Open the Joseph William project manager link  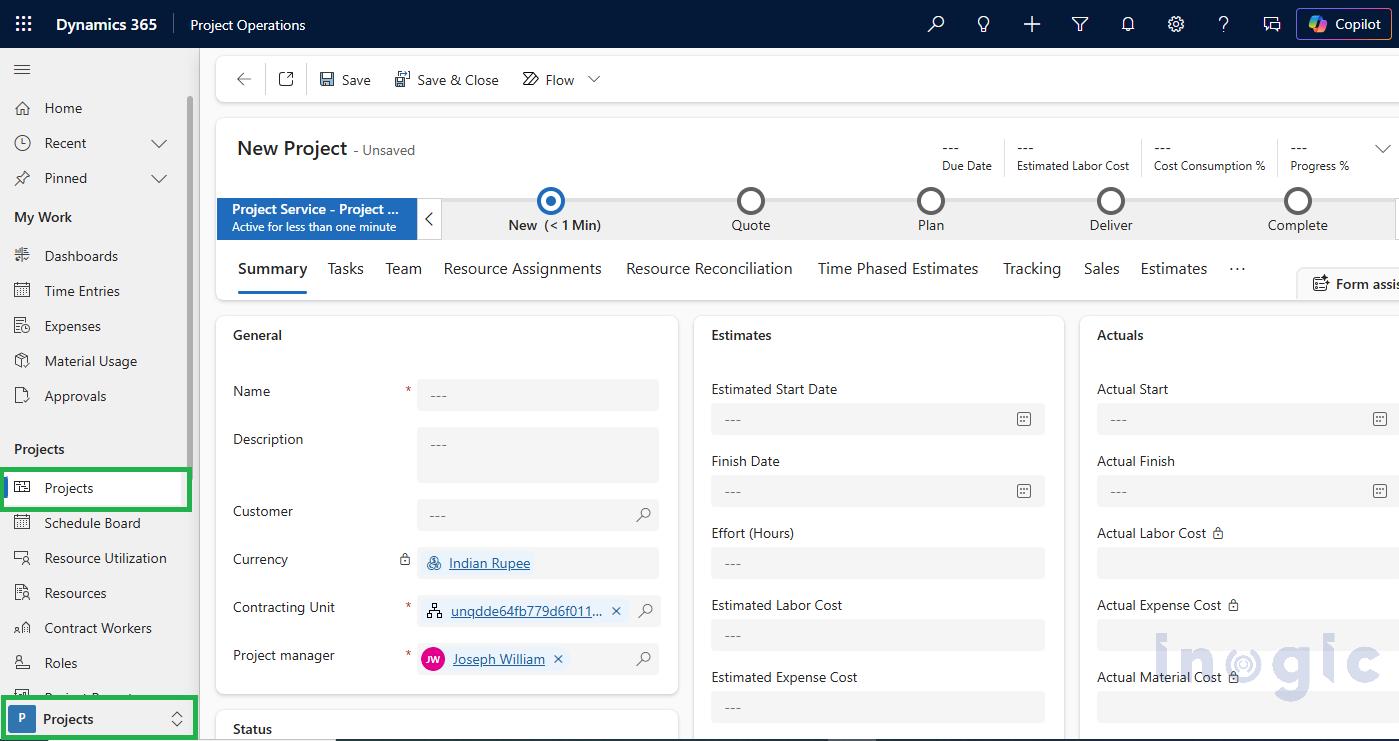point(499,659)
